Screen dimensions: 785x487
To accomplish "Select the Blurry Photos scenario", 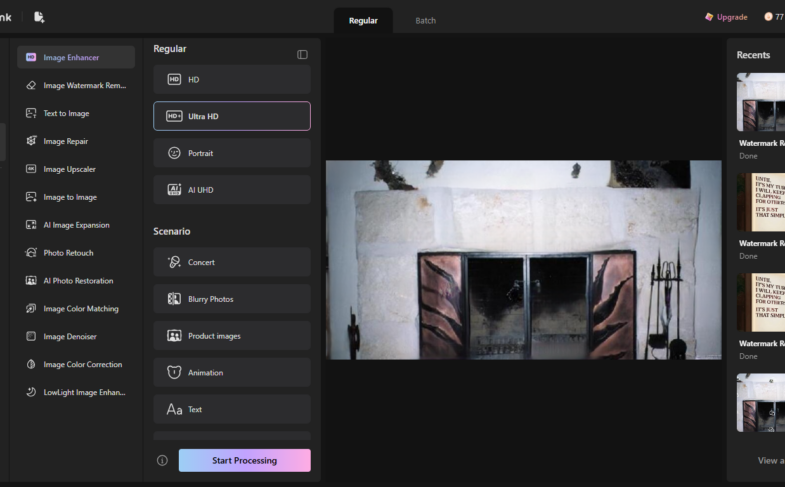I will click(x=232, y=299).
